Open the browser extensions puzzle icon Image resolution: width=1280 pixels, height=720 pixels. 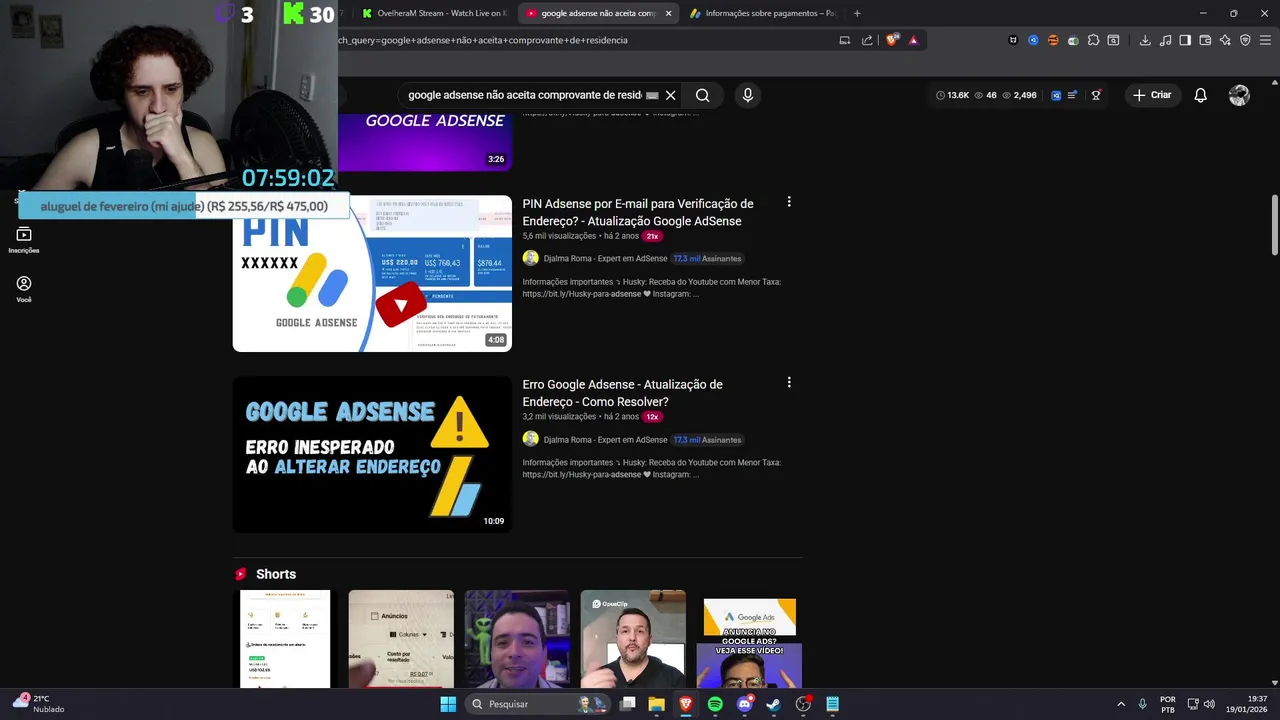(x=1093, y=40)
